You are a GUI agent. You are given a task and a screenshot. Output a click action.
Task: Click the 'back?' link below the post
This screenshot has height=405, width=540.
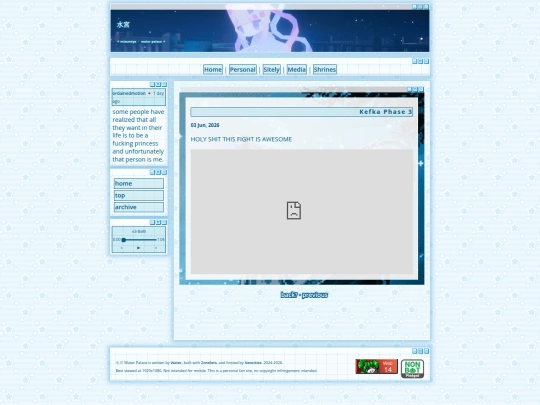(289, 295)
